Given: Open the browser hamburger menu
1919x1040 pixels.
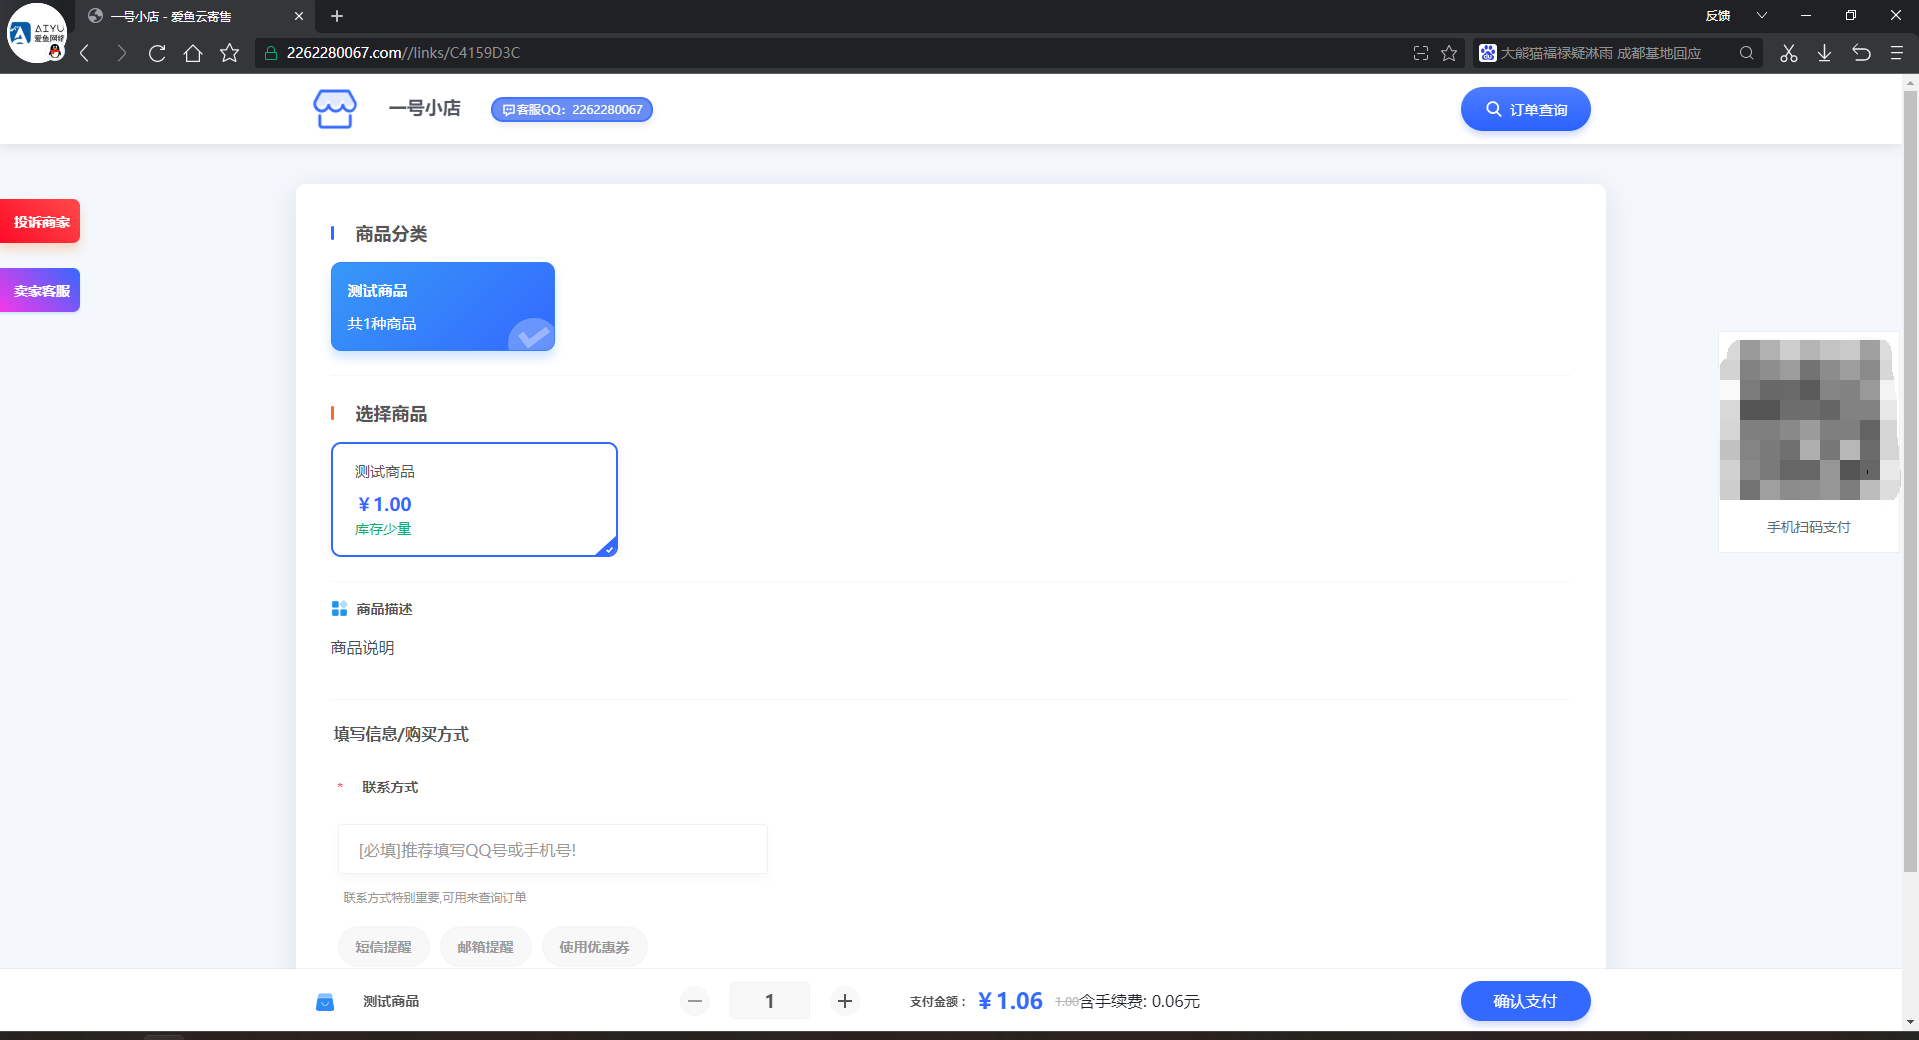Looking at the screenshot, I should (1896, 53).
